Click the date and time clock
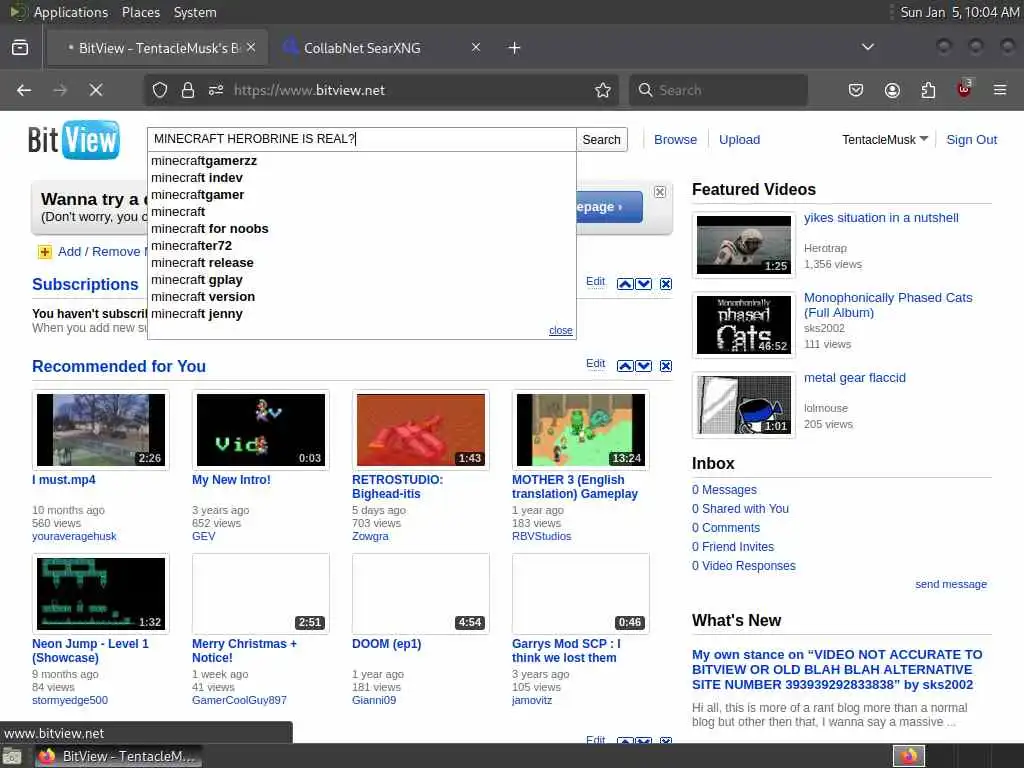 (x=959, y=12)
